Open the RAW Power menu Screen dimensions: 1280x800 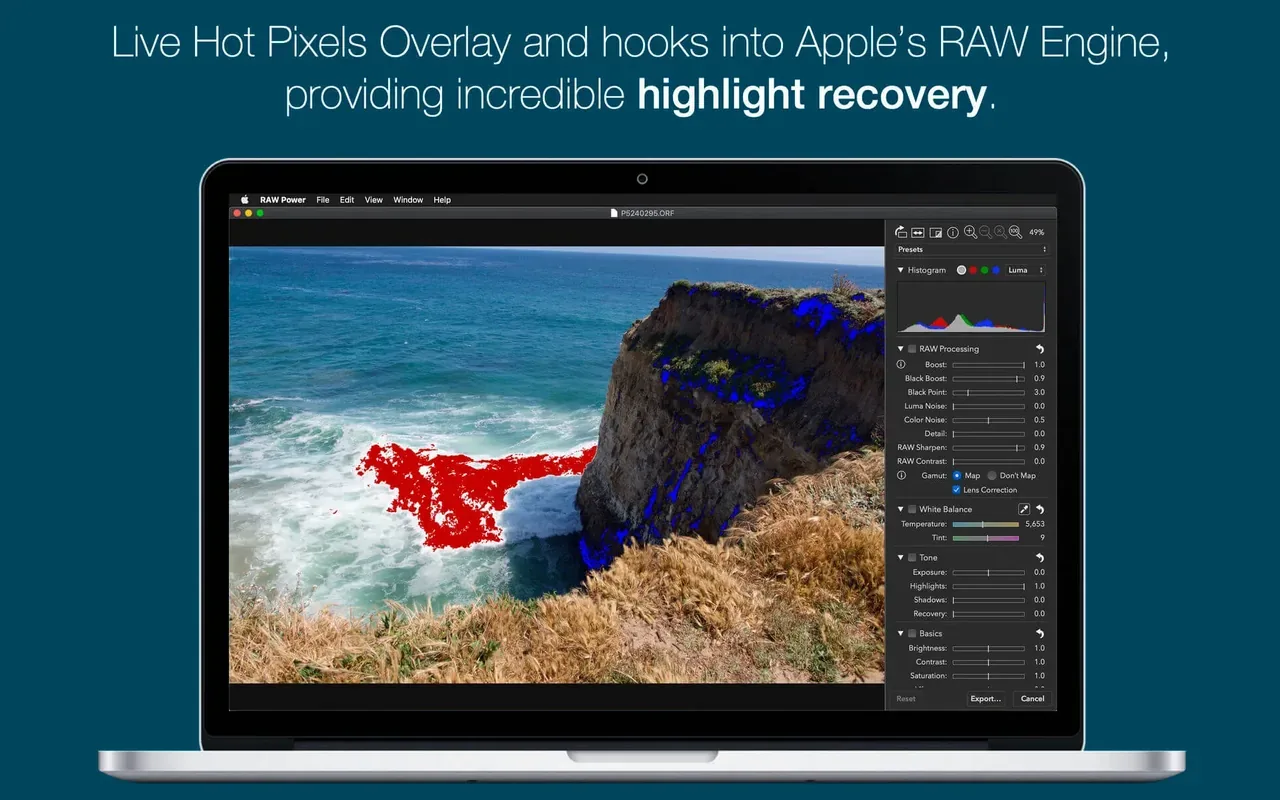coord(283,200)
